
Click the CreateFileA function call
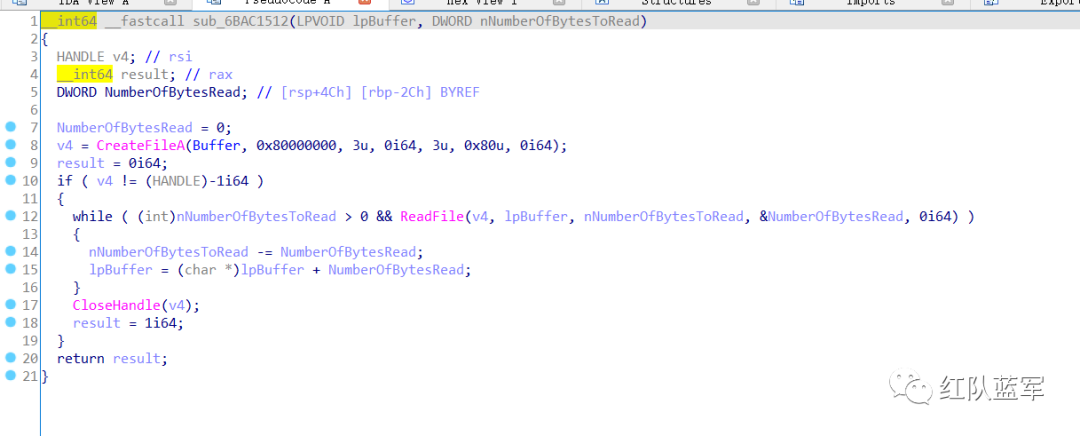coord(141,145)
